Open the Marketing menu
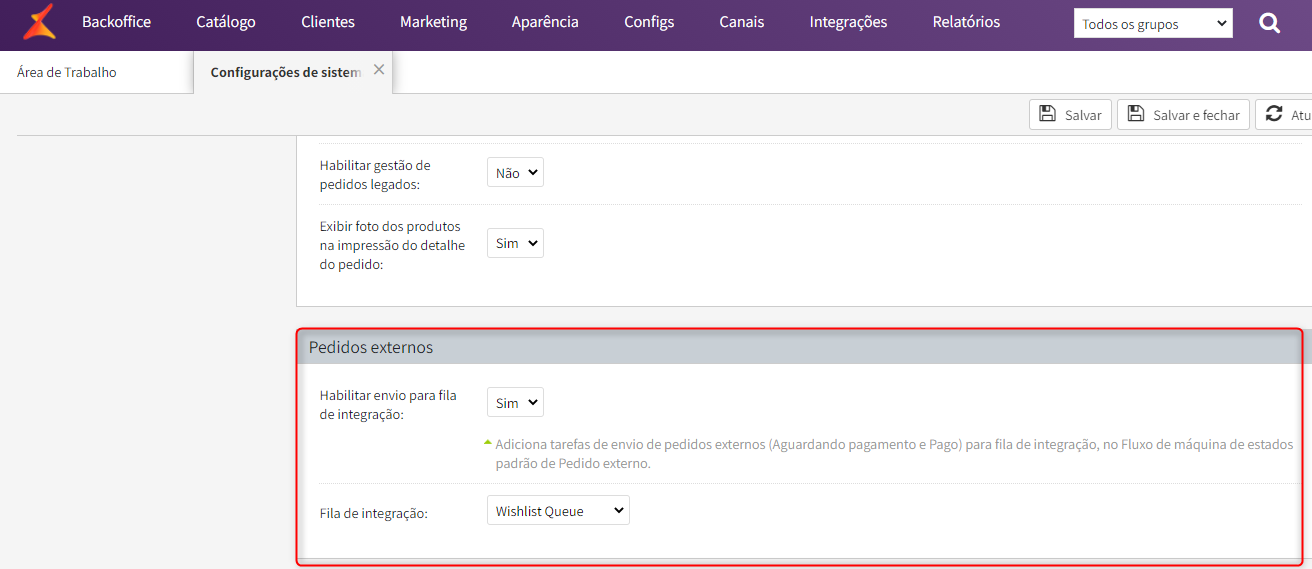The height and width of the screenshot is (569, 1312). coord(433,22)
